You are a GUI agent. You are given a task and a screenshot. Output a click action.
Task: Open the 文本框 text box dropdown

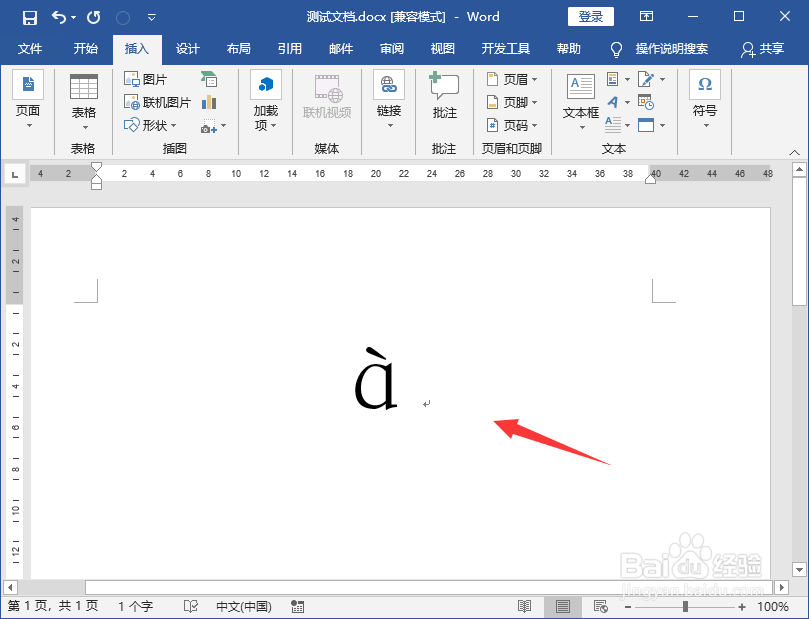click(581, 102)
